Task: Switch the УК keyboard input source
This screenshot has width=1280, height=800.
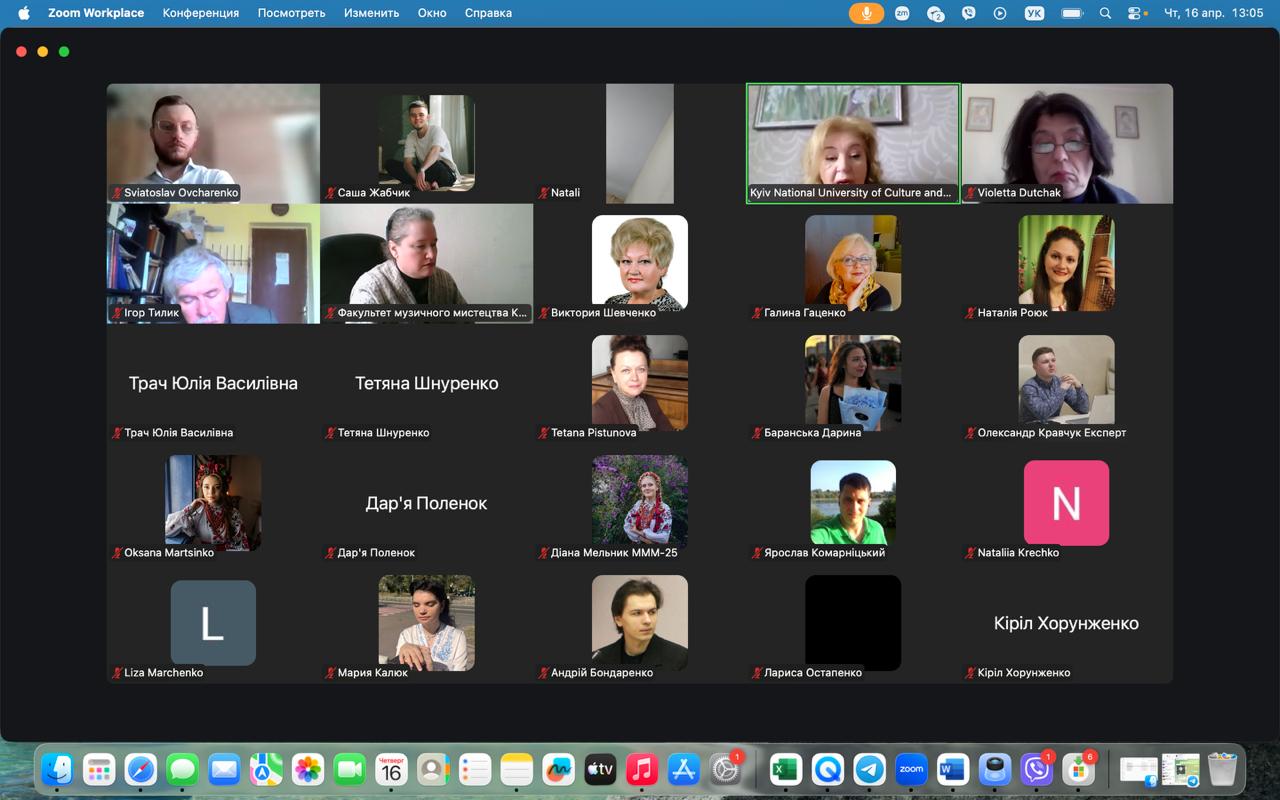Action: [x=1034, y=13]
